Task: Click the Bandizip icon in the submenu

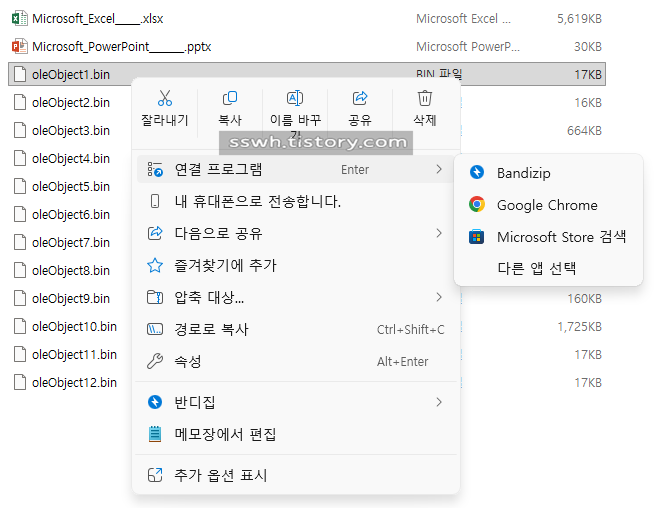Action: point(476,172)
